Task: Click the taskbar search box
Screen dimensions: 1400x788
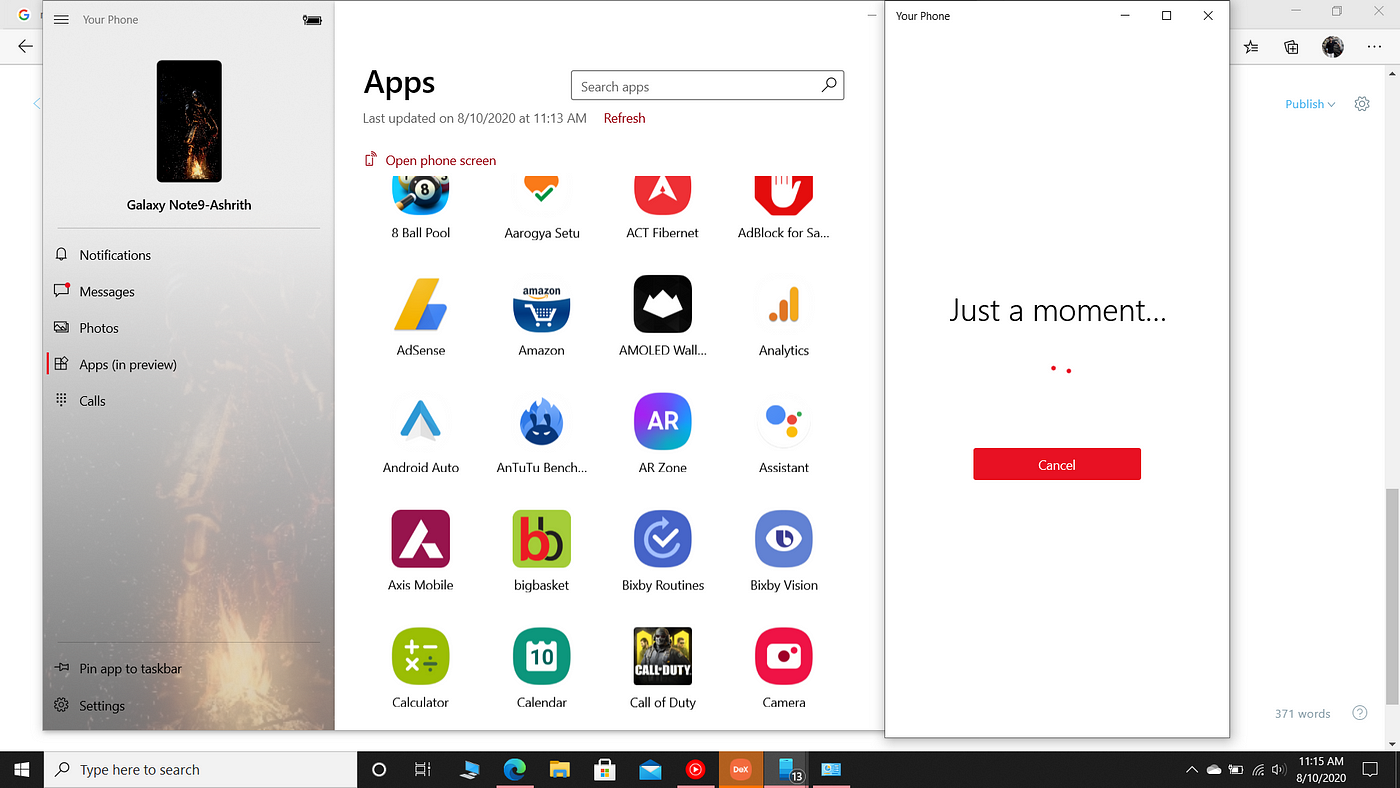Action: (200, 770)
